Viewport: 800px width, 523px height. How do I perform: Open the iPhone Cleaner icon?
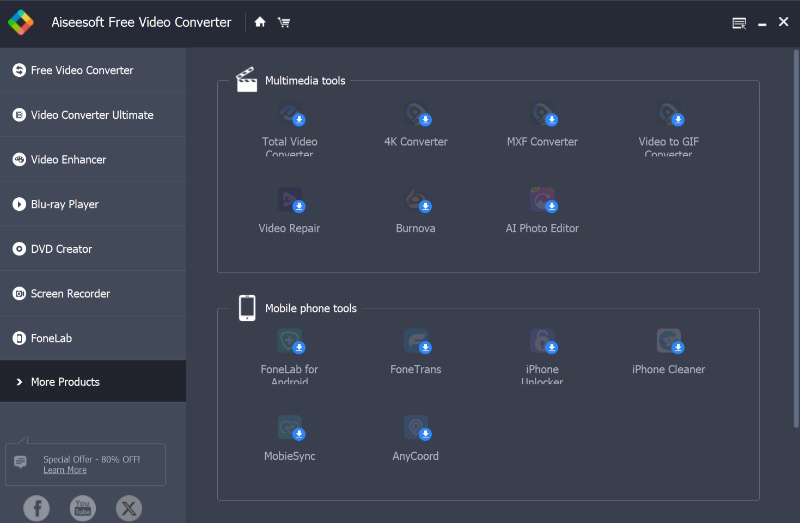pos(668,342)
